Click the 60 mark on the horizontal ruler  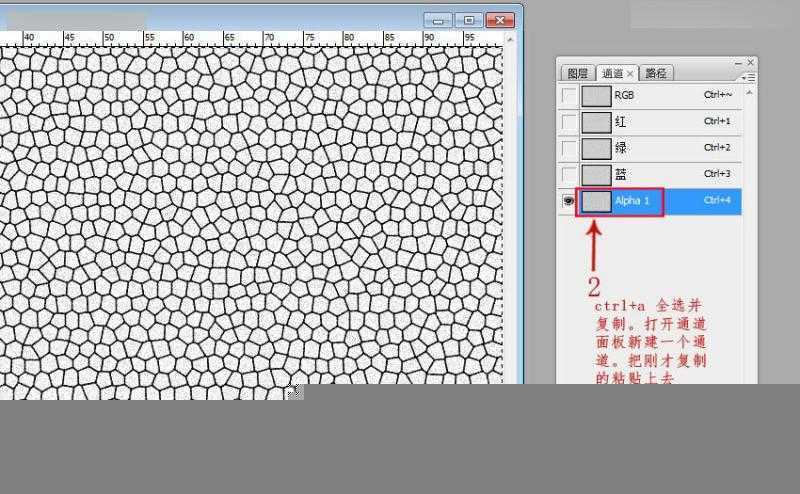189,38
